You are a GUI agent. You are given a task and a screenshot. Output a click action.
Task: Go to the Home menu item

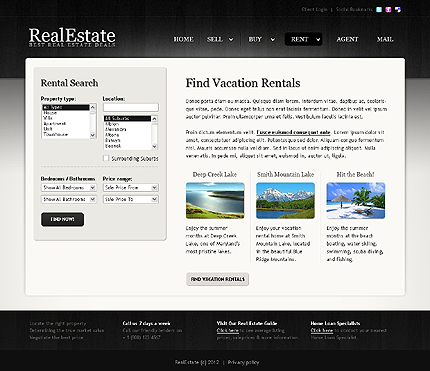(x=183, y=39)
